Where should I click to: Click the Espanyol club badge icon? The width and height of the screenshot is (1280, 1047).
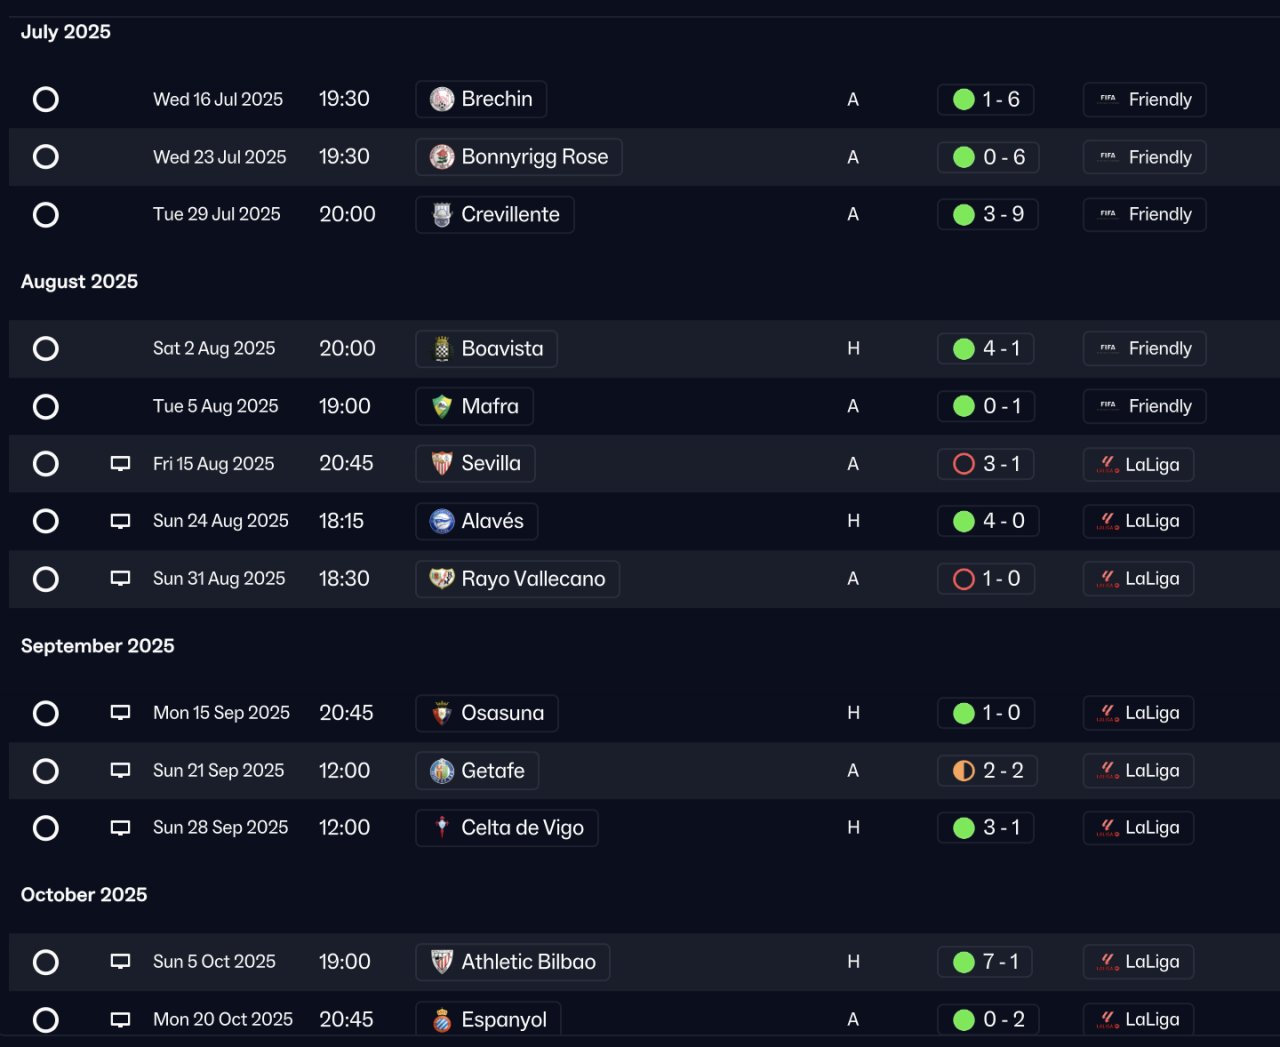442,1020
